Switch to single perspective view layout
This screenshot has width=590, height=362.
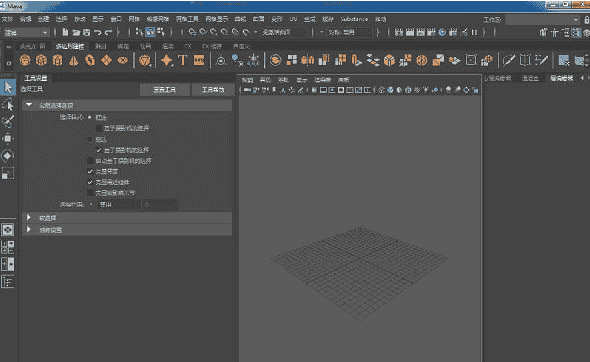(x=8, y=230)
